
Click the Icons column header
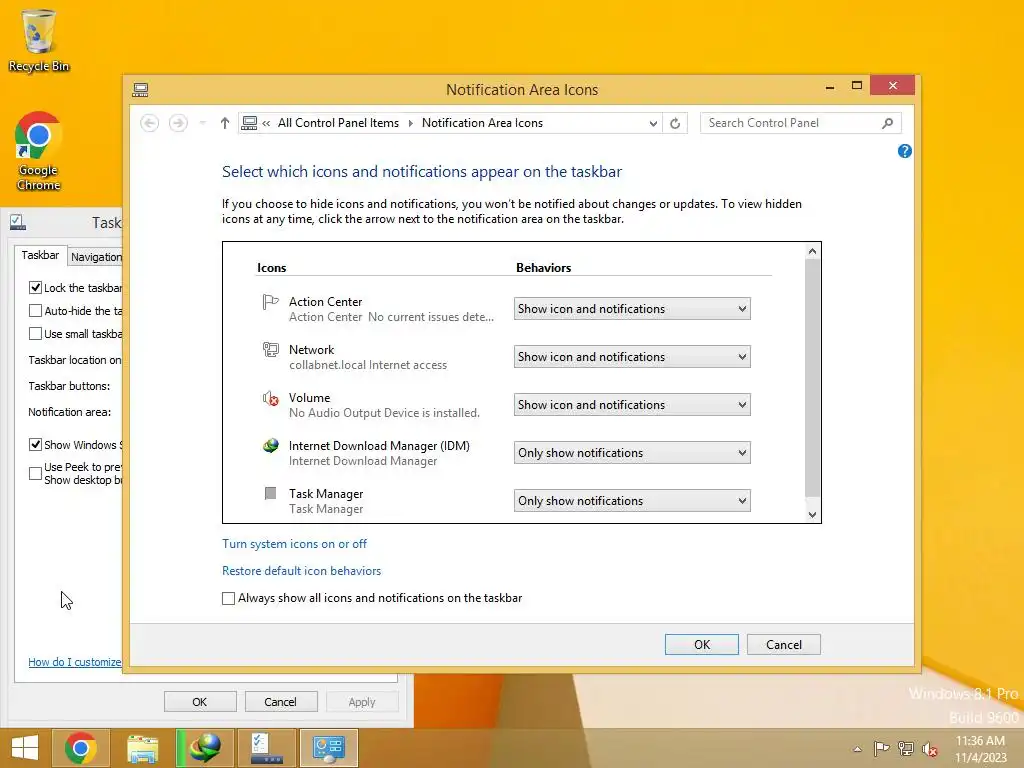point(272,268)
